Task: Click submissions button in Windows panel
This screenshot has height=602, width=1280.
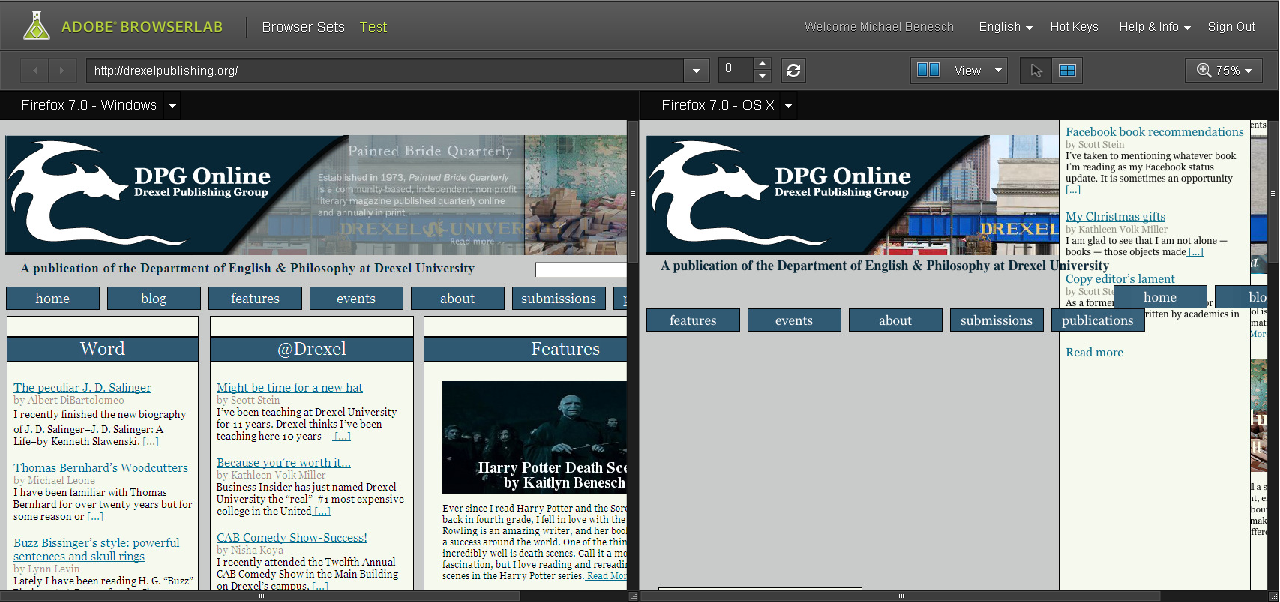Action: point(558,298)
